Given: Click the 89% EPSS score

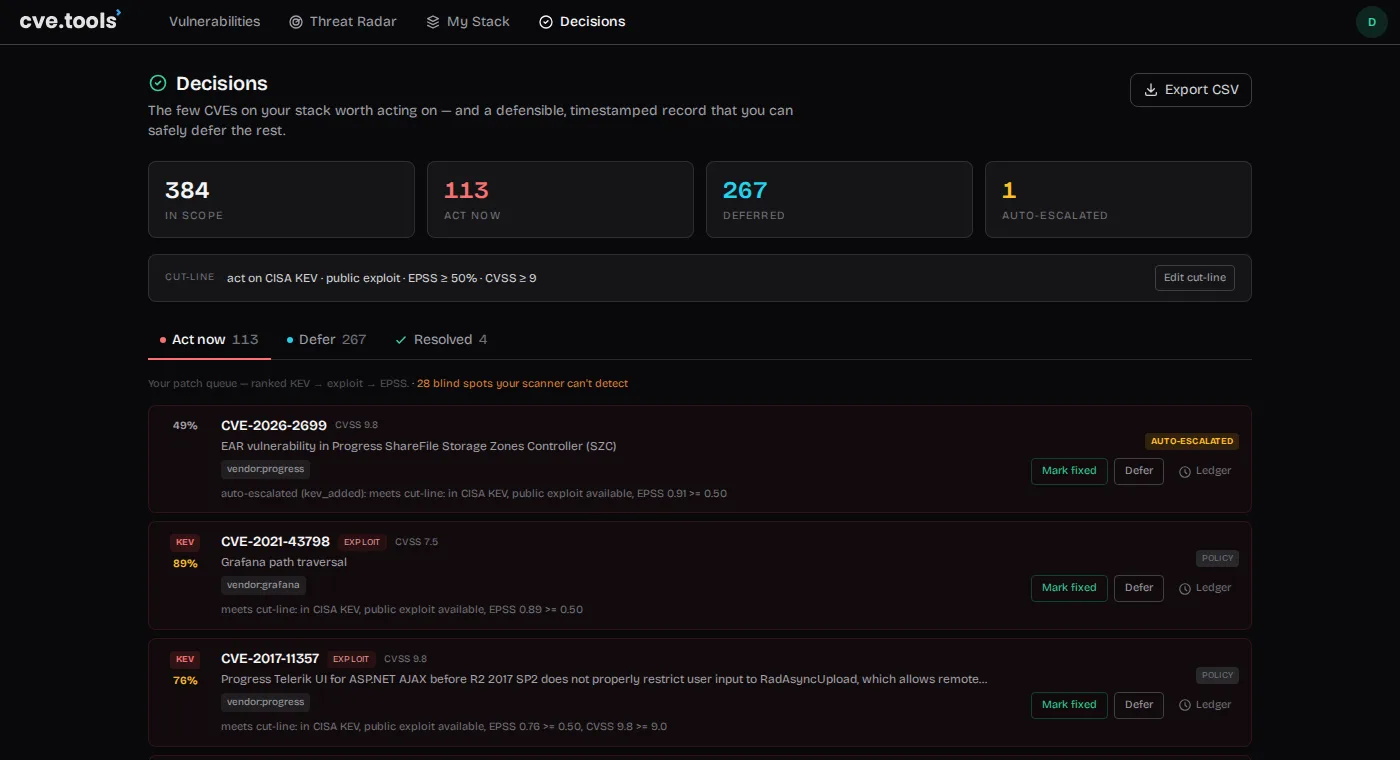Looking at the screenshot, I should coord(185,563).
